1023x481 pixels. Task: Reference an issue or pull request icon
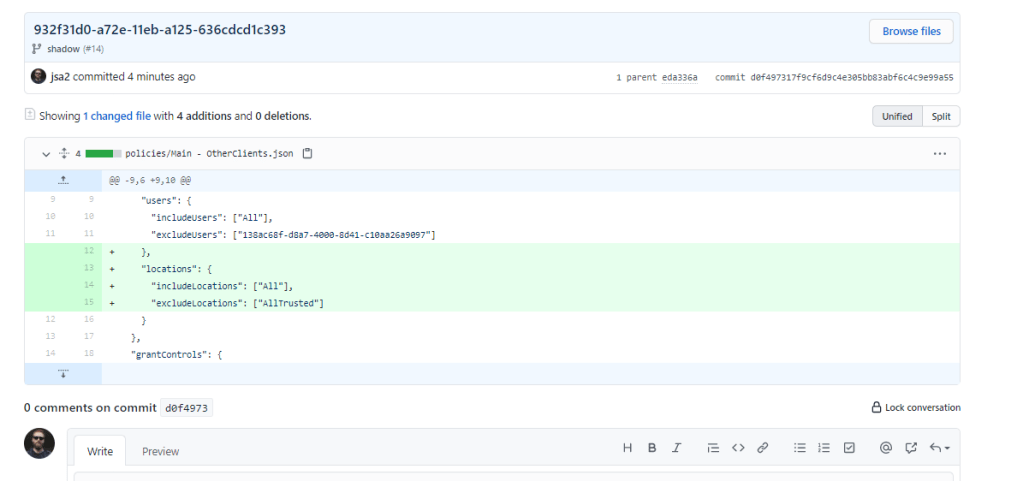click(911, 448)
